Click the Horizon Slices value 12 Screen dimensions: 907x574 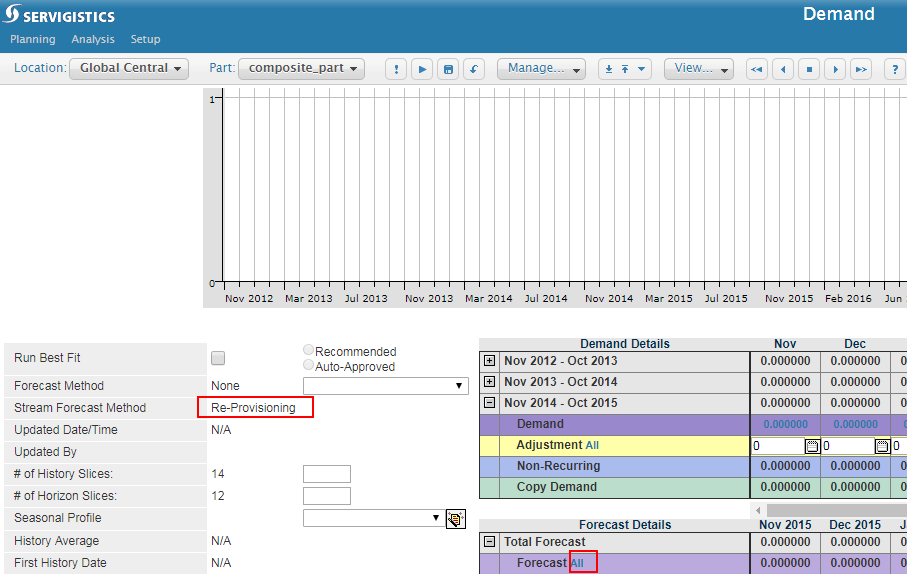217,496
